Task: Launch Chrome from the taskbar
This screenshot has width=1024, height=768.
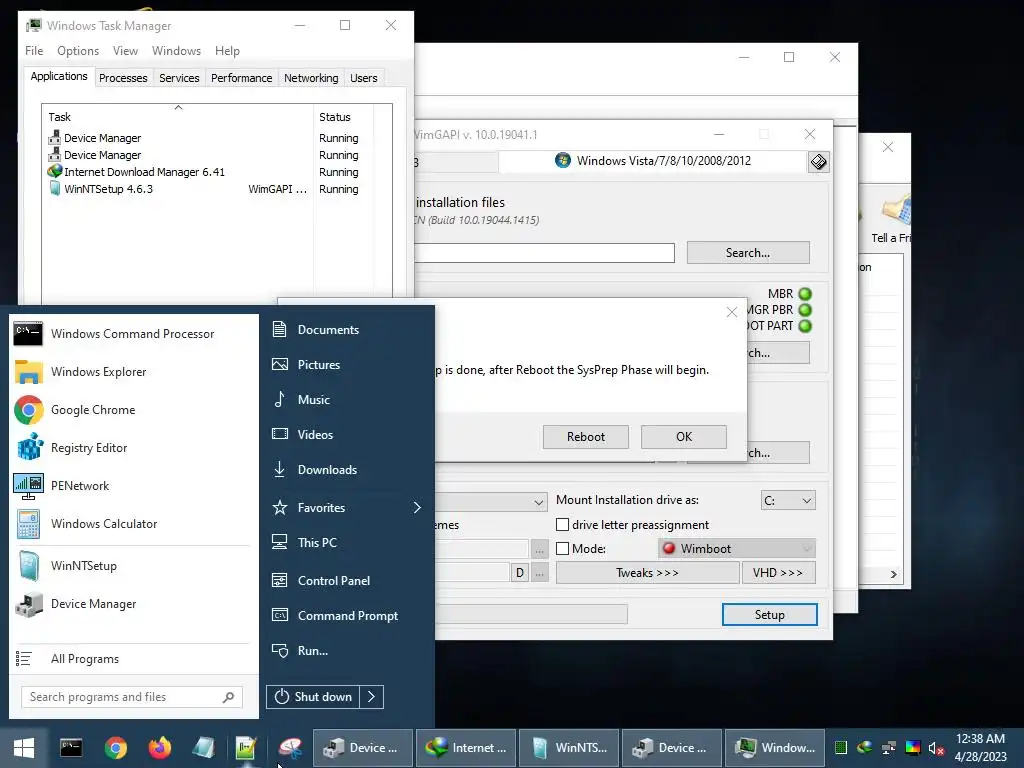Action: 116,748
